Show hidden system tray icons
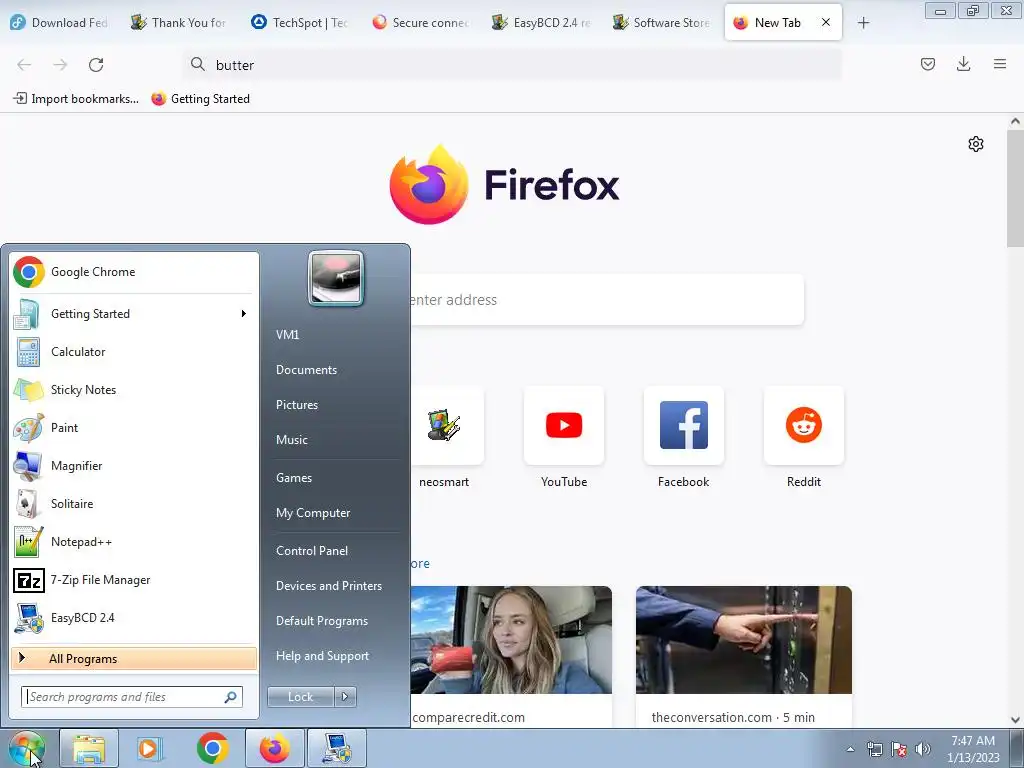The height and width of the screenshot is (768, 1024). click(x=850, y=749)
